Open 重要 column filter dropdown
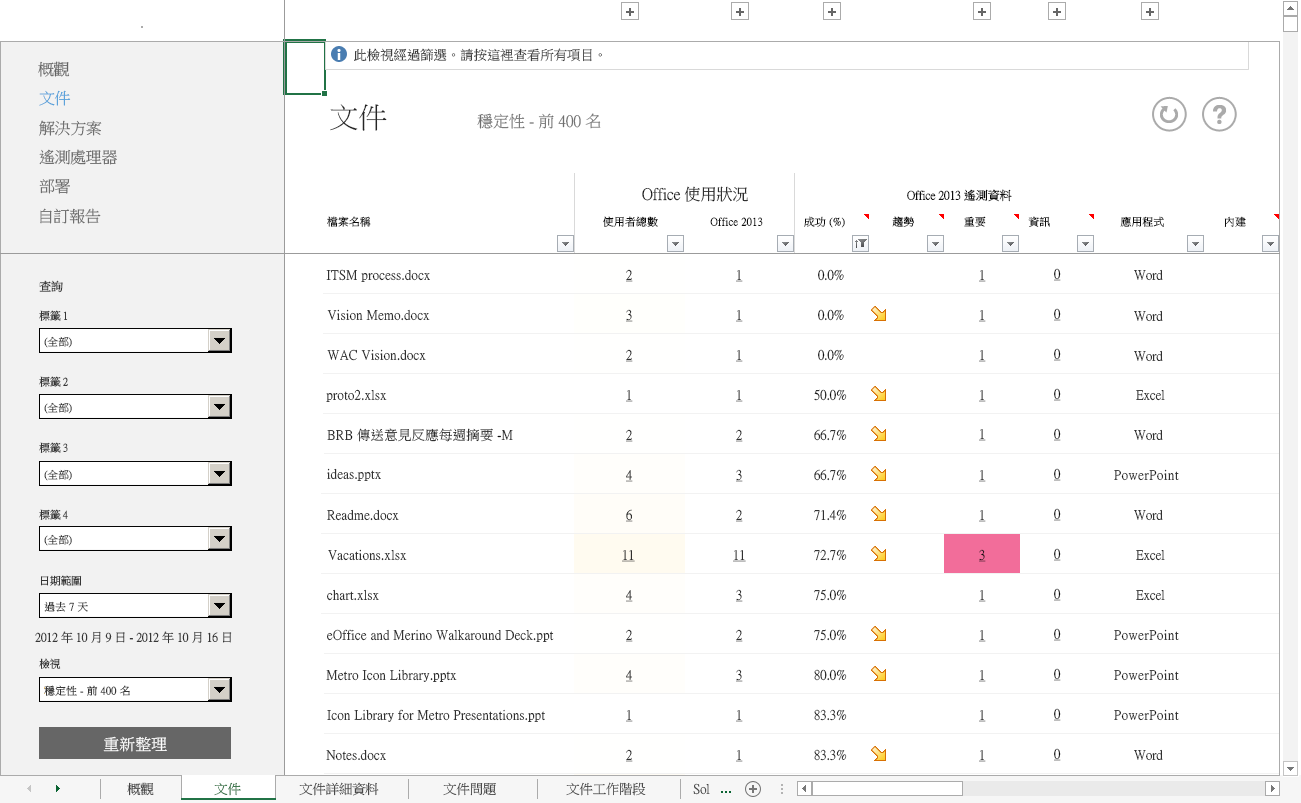The height and width of the screenshot is (803, 1301). (x=1010, y=243)
